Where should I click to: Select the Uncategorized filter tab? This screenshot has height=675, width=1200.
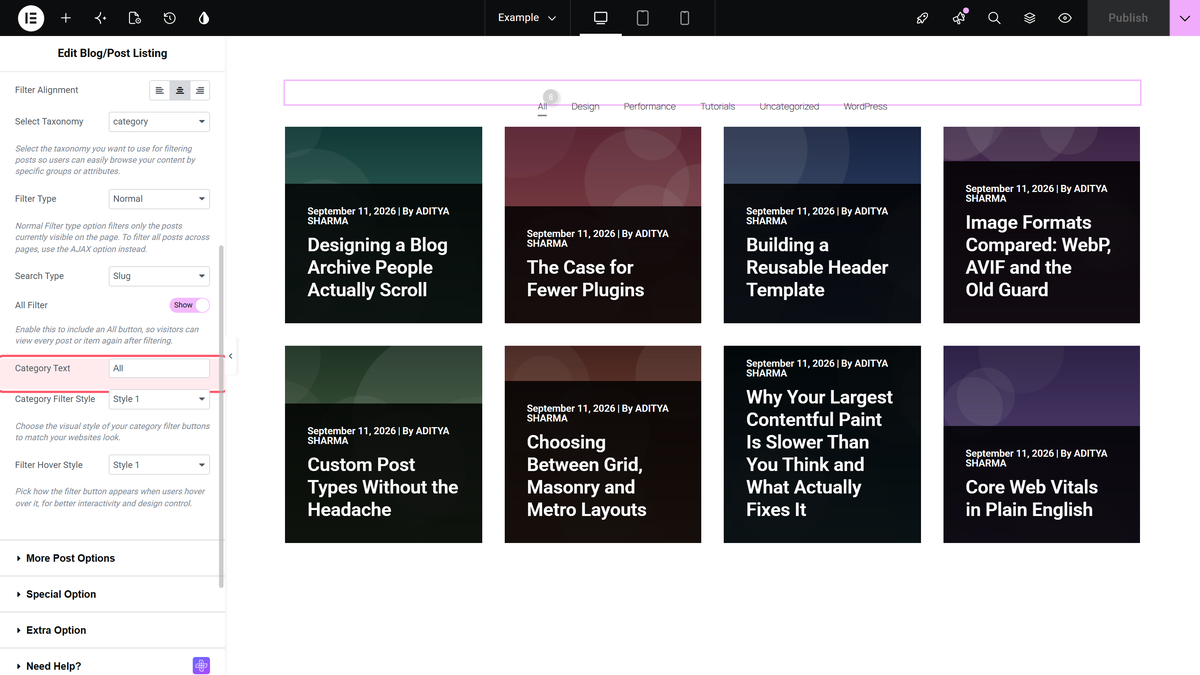point(789,106)
